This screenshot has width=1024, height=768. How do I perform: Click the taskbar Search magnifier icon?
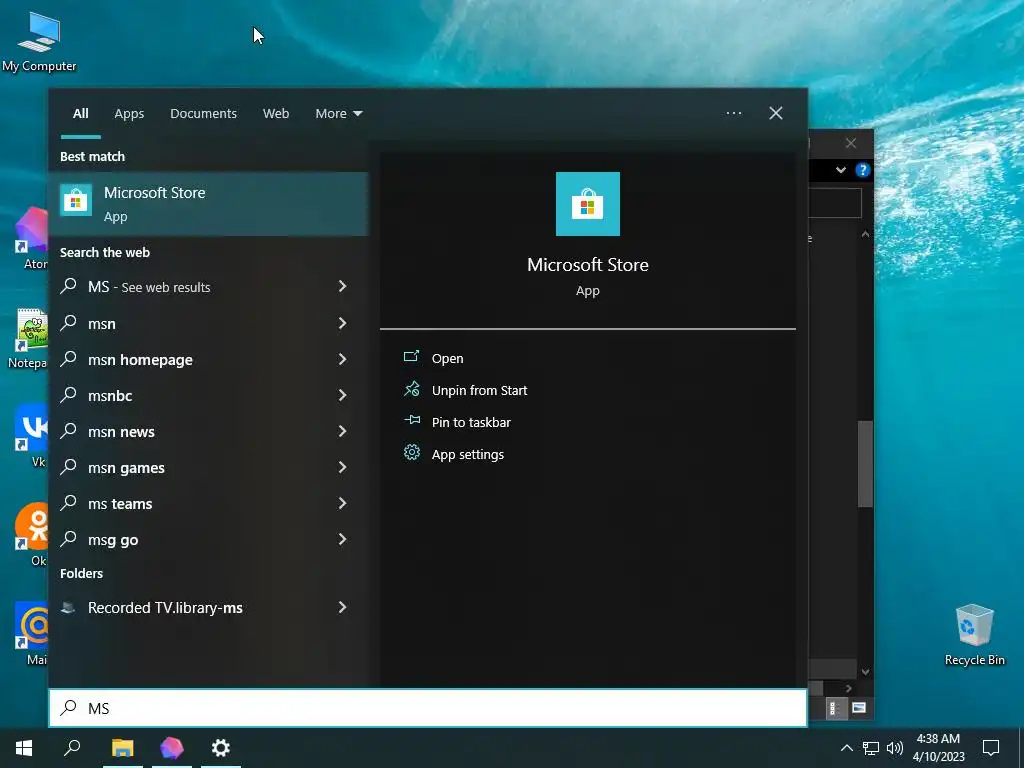[x=72, y=748]
